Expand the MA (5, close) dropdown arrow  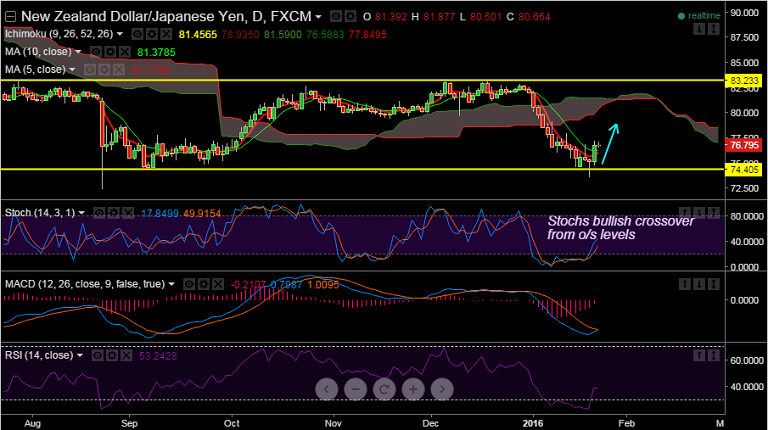72,70
